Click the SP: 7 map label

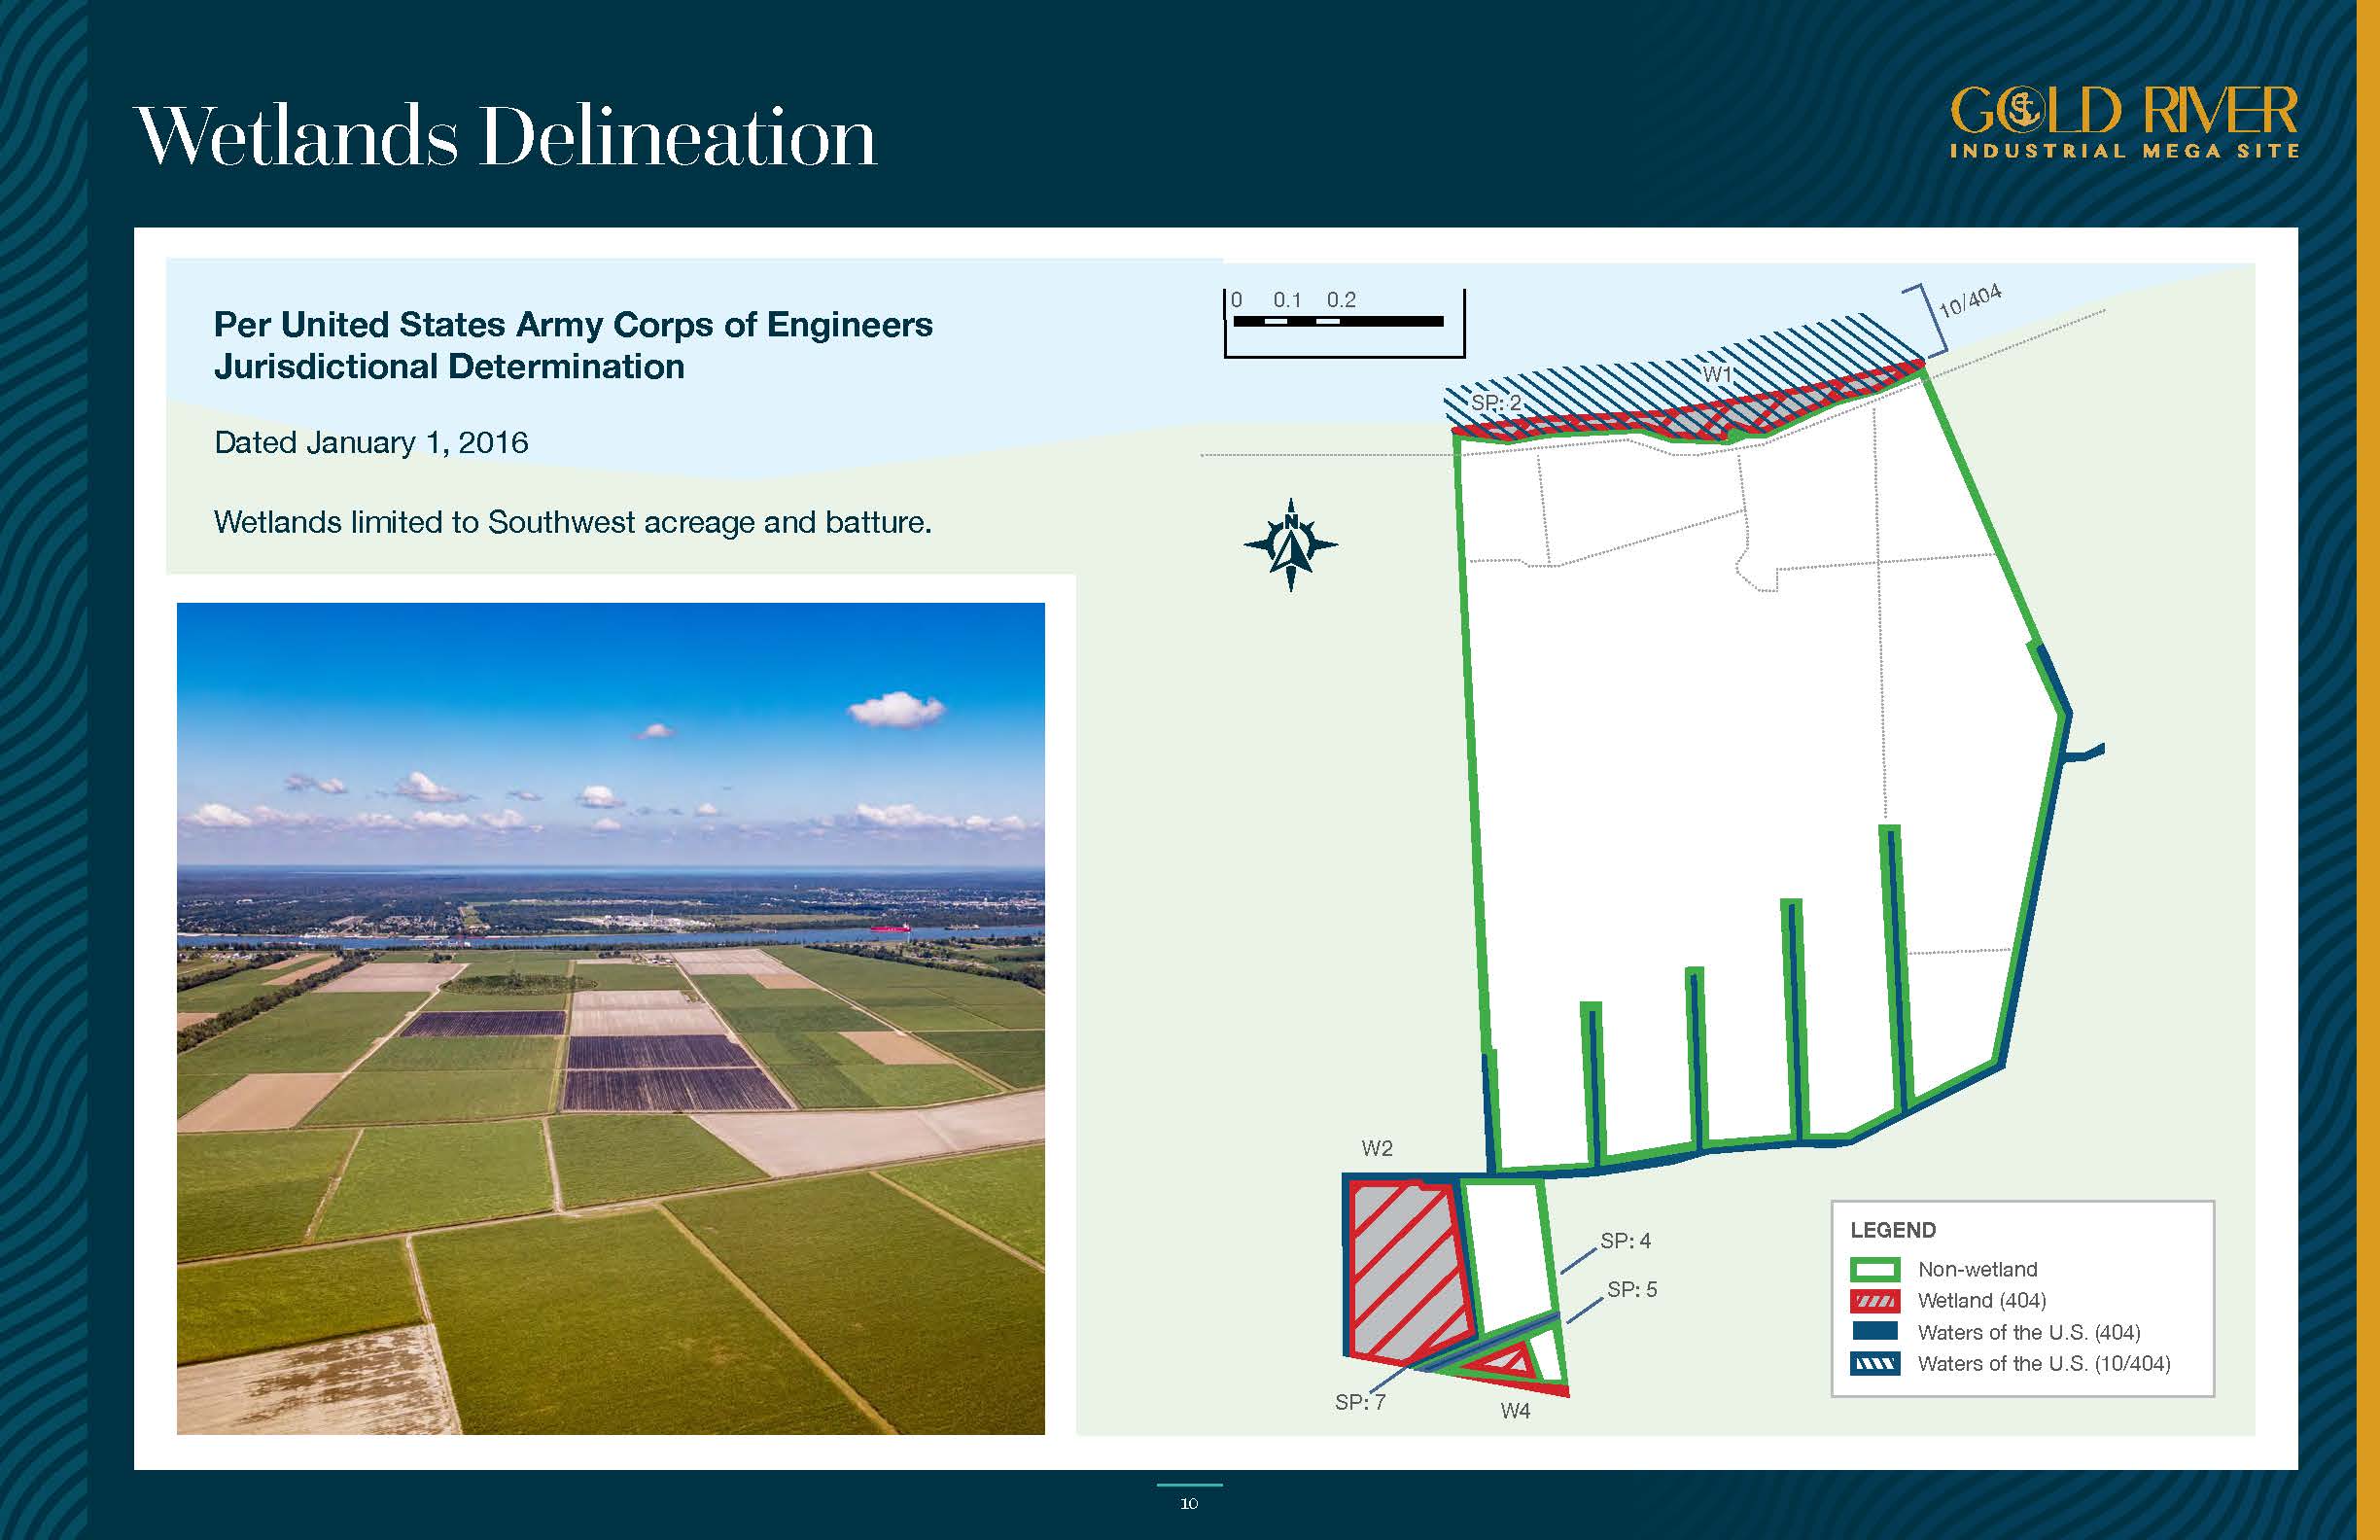[x=1360, y=1403]
